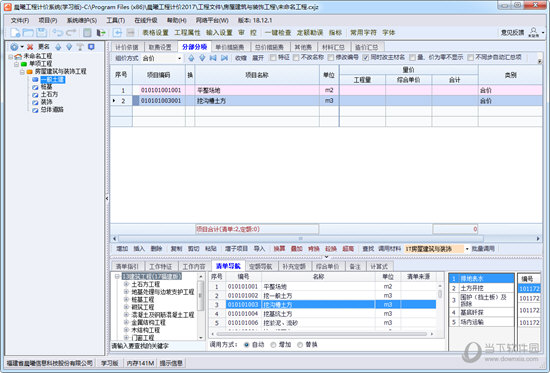Click the New file icon in toolbar
Screen dimensions: 550x373
[x=15, y=33]
